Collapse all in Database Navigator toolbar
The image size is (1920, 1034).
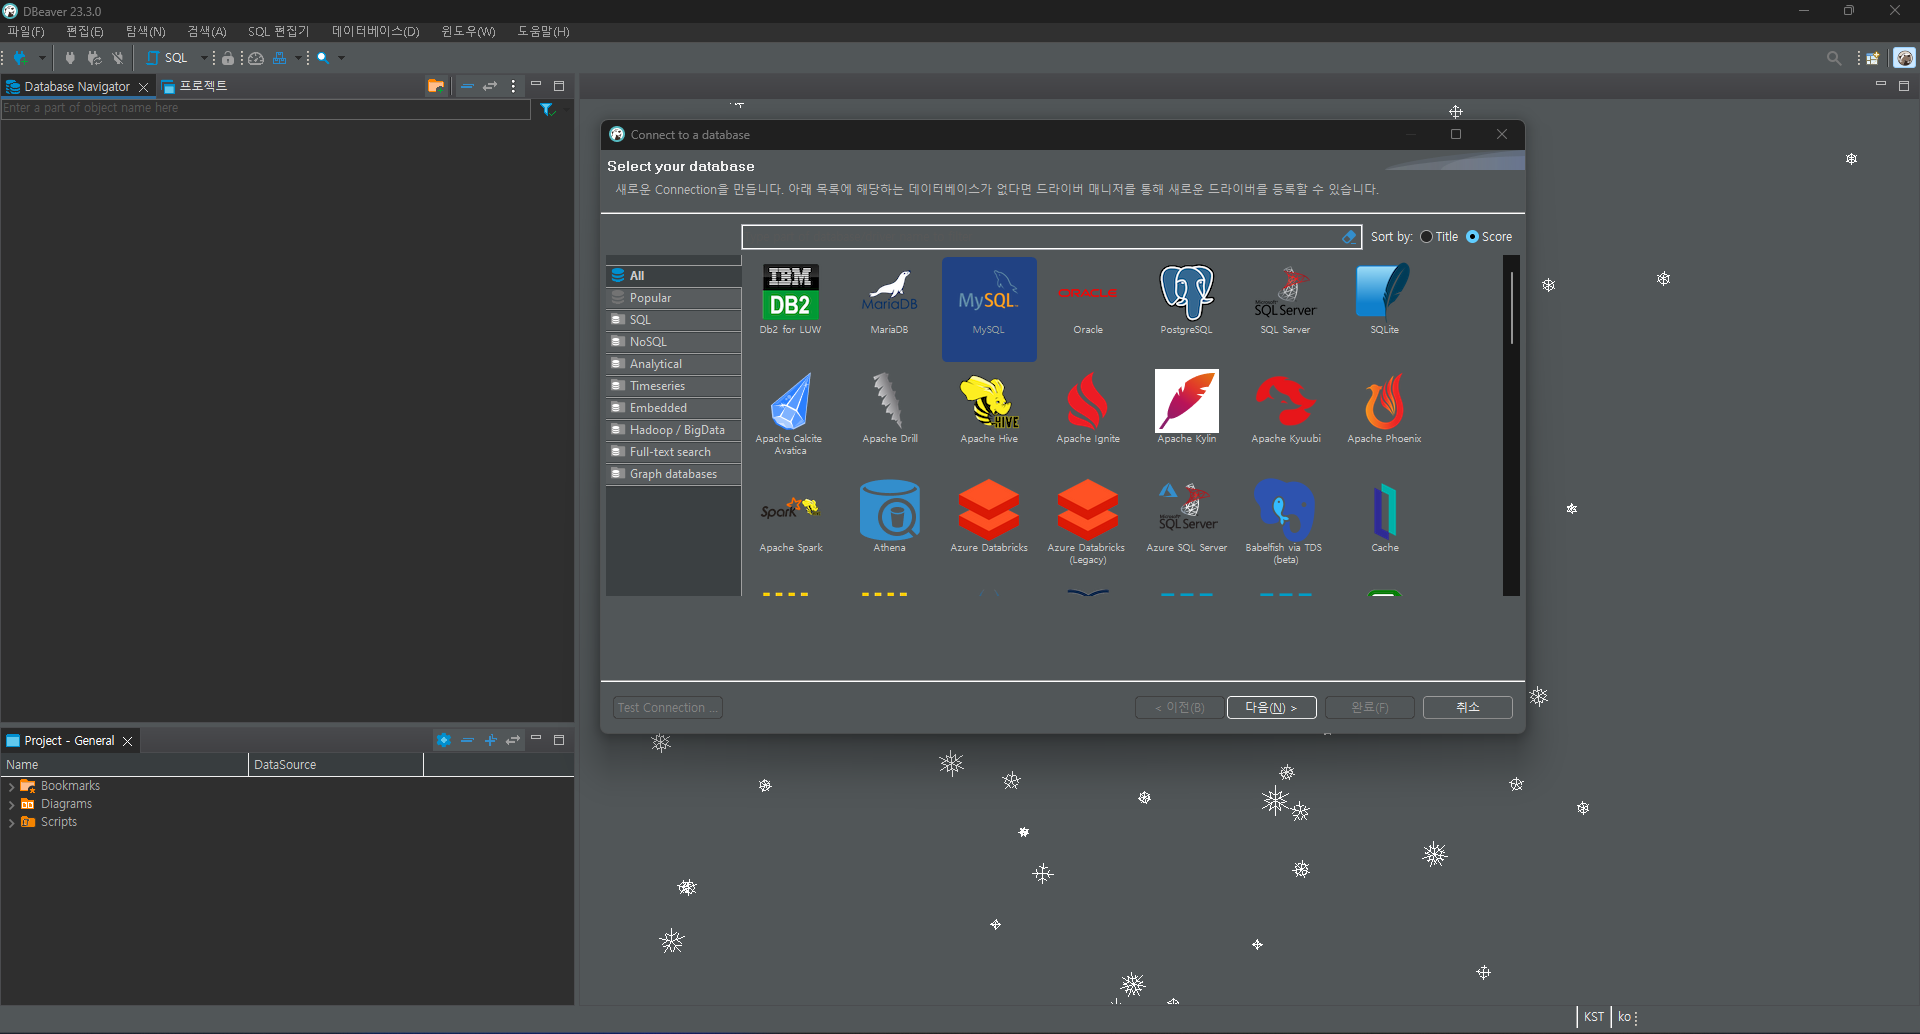(x=467, y=86)
